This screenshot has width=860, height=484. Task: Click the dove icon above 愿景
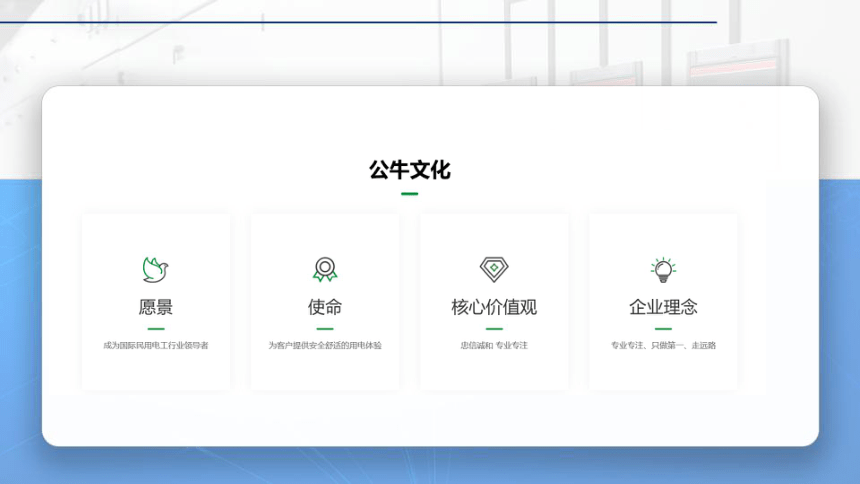pos(155,269)
